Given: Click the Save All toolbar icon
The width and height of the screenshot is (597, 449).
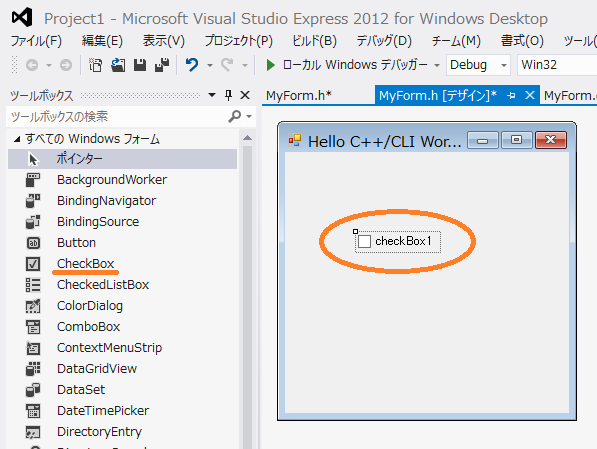Looking at the screenshot, I should coord(162,65).
